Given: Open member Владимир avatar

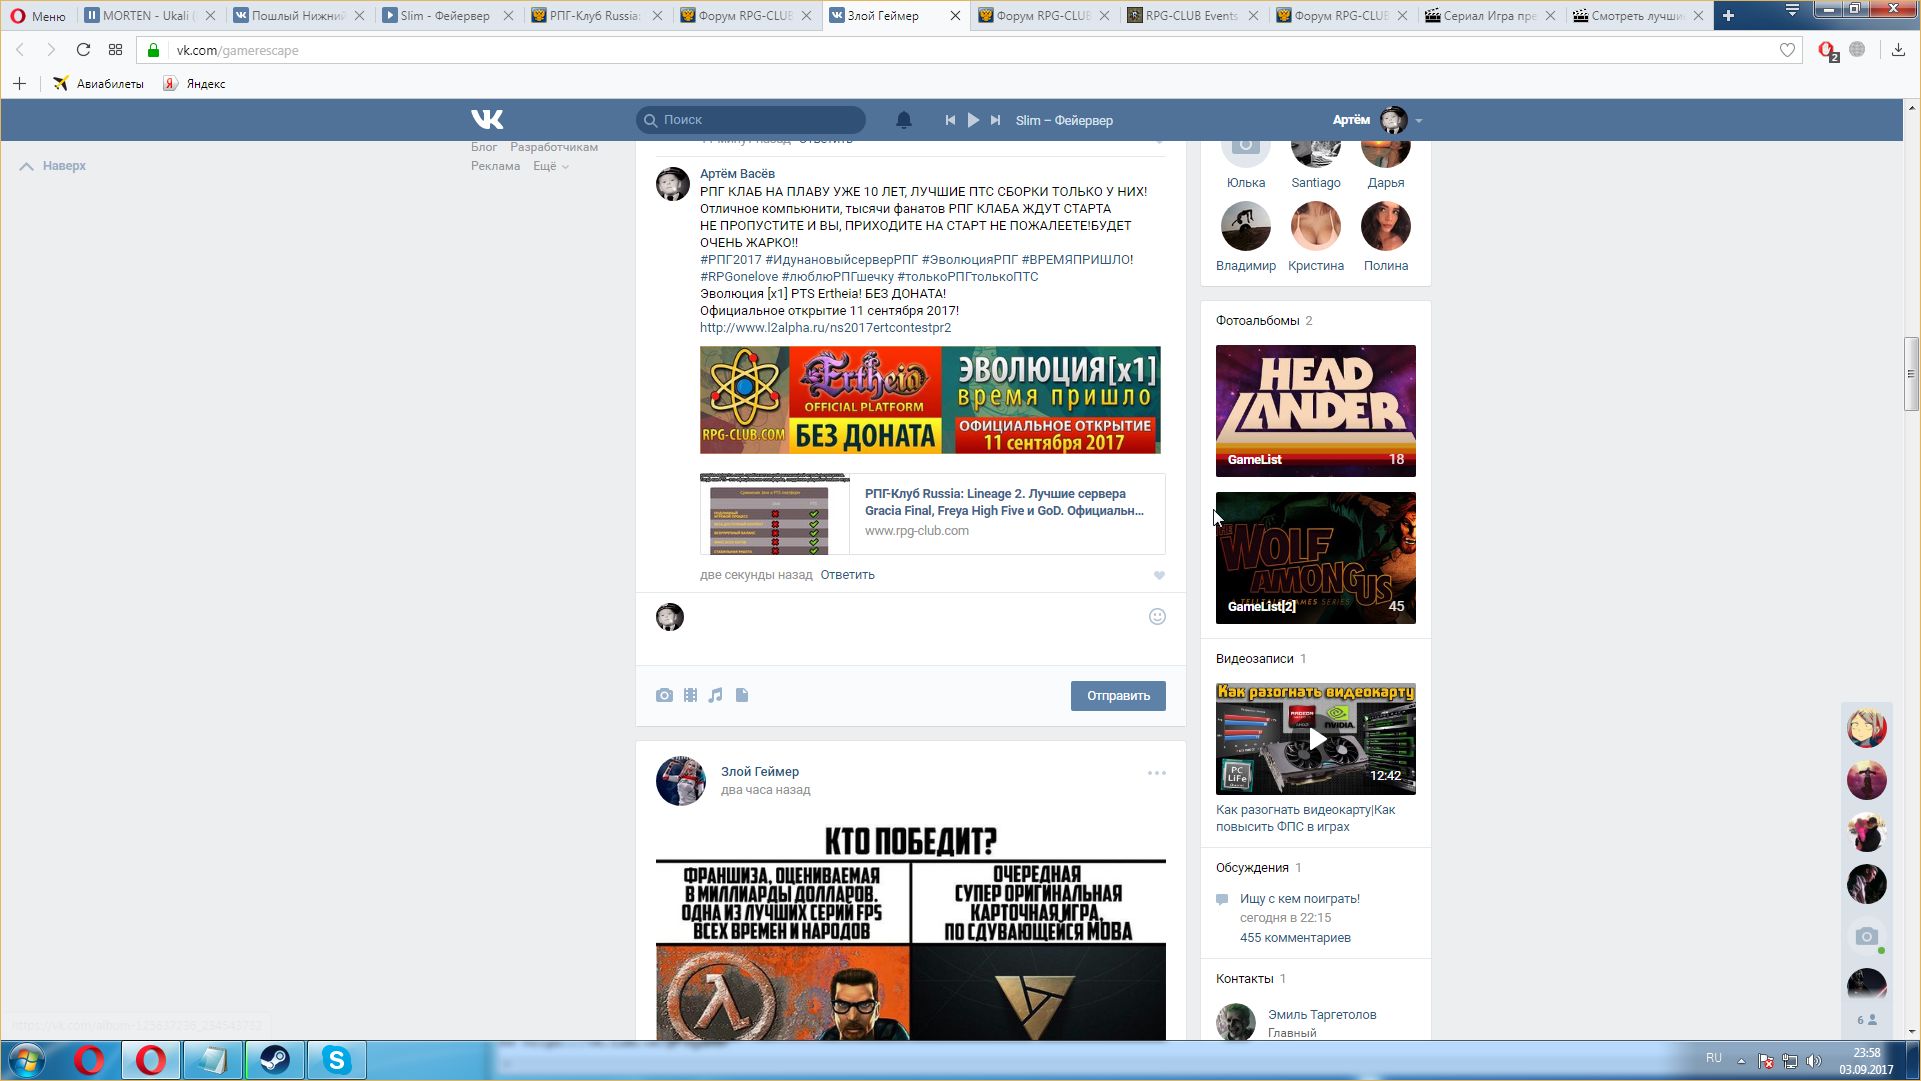Looking at the screenshot, I should click(1246, 226).
